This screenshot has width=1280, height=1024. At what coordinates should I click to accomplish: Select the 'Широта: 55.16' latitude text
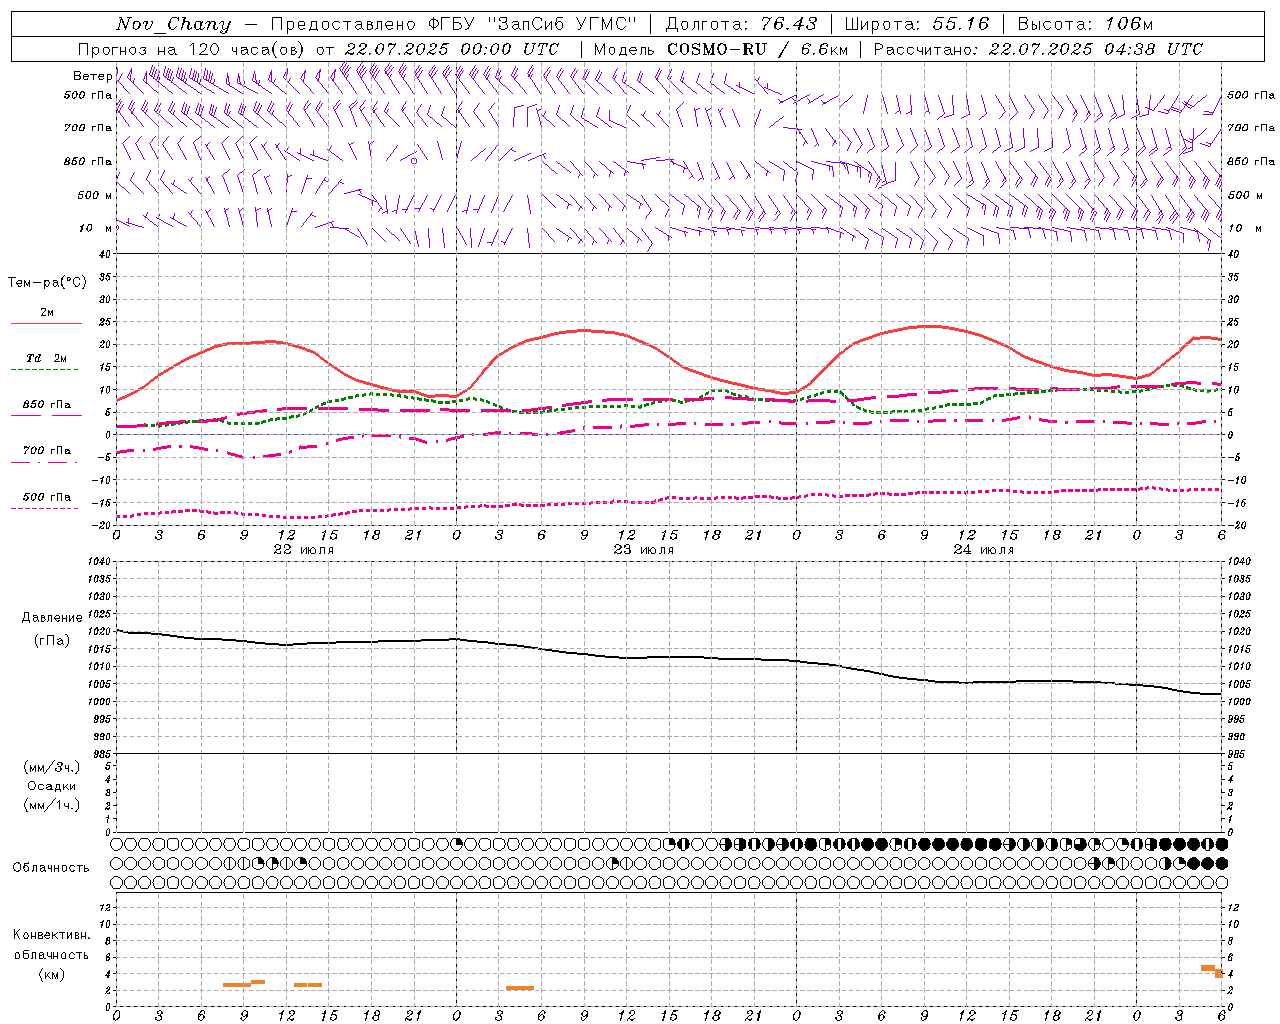coord(917,24)
